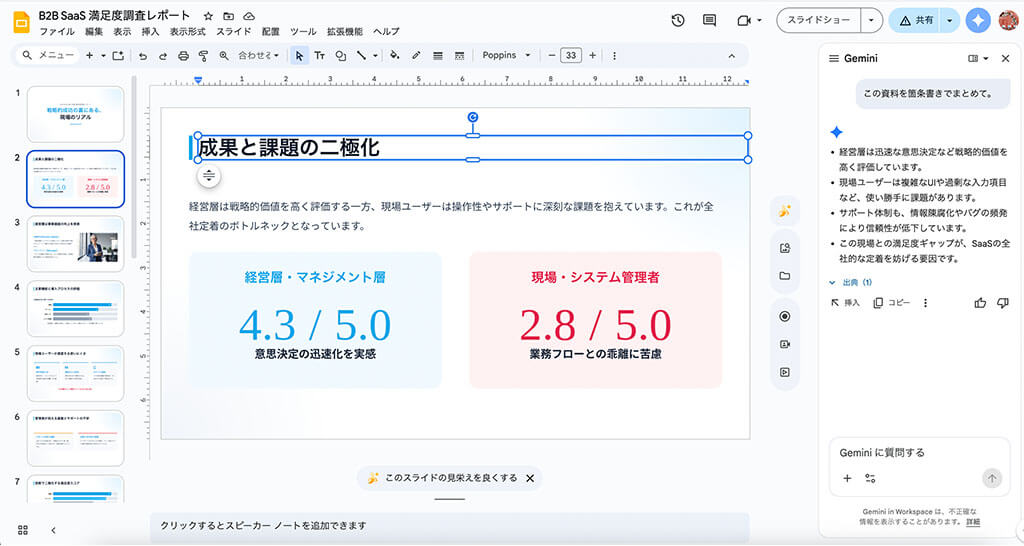Viewport: 1024px width, 546px height.
Task: Edit the font size field 33
Action: point(571,56)
